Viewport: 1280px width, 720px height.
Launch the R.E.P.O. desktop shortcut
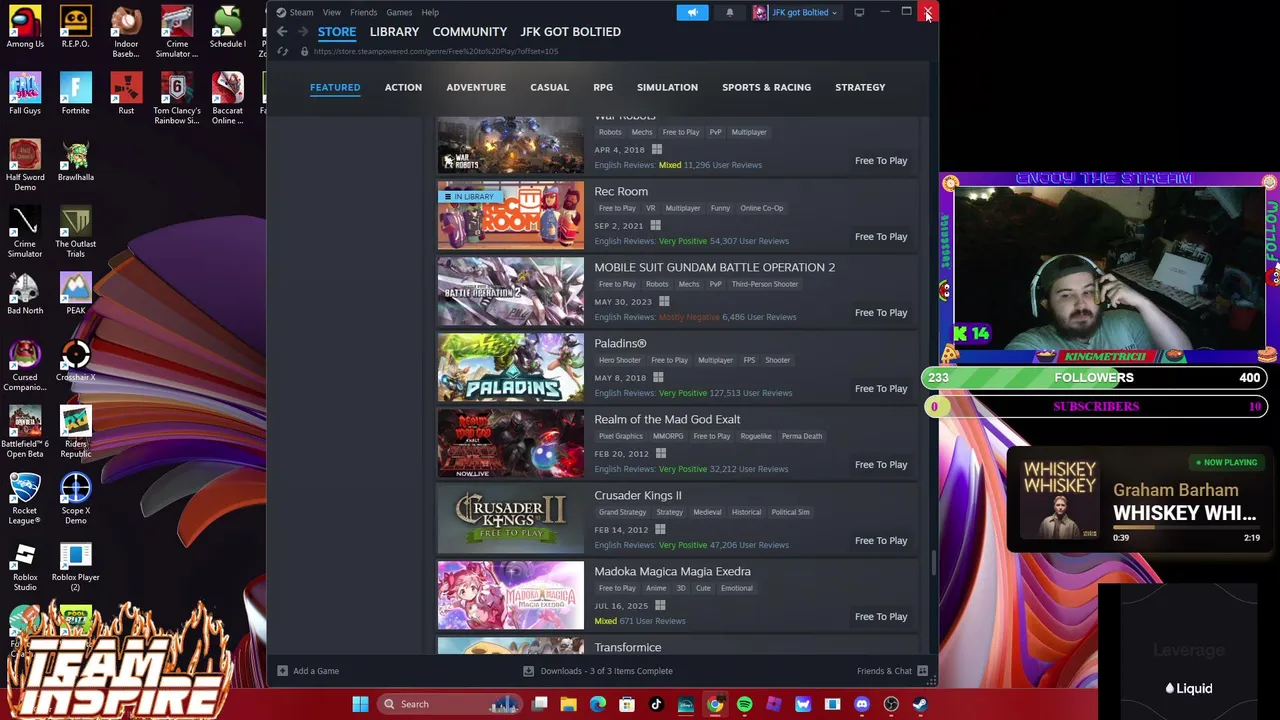point(75,27)
